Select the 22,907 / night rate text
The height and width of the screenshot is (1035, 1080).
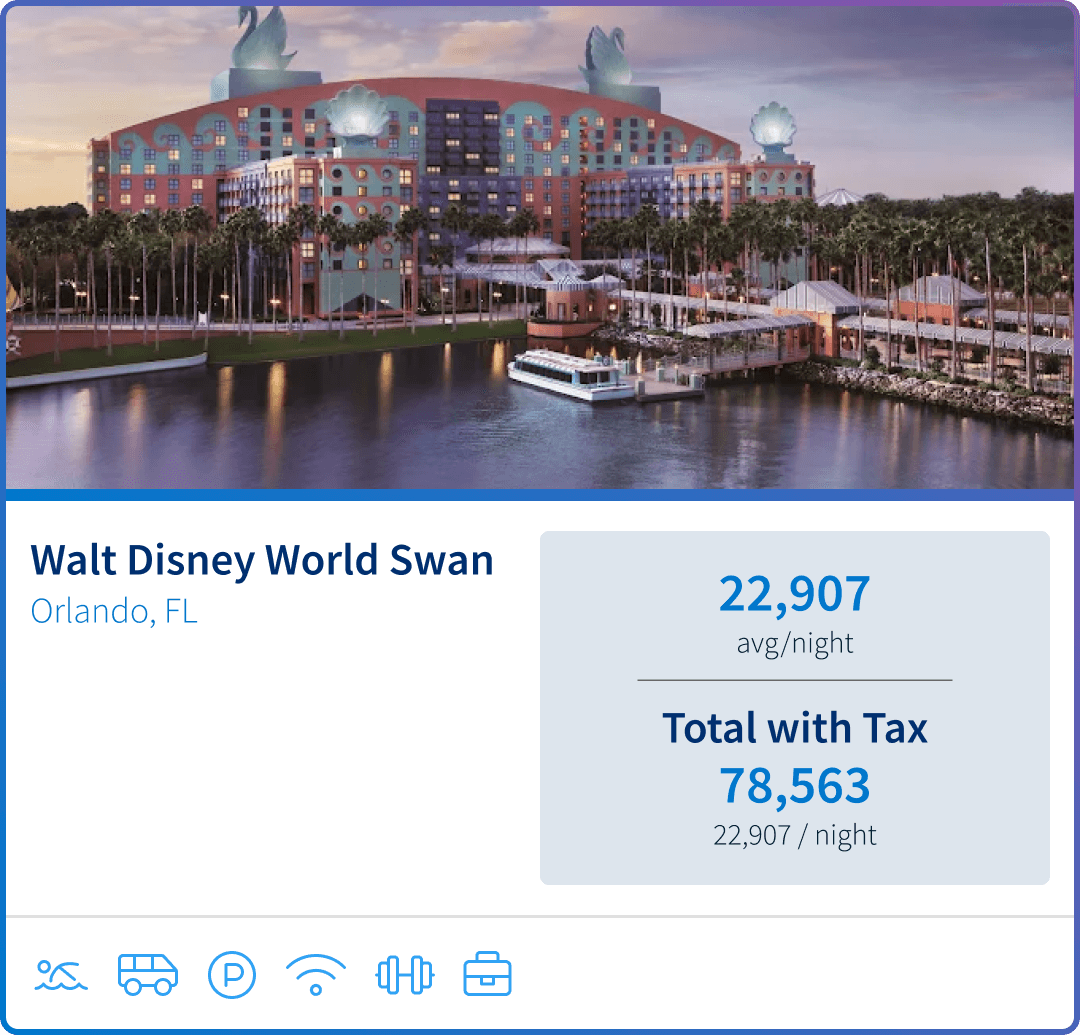[795, 835]
